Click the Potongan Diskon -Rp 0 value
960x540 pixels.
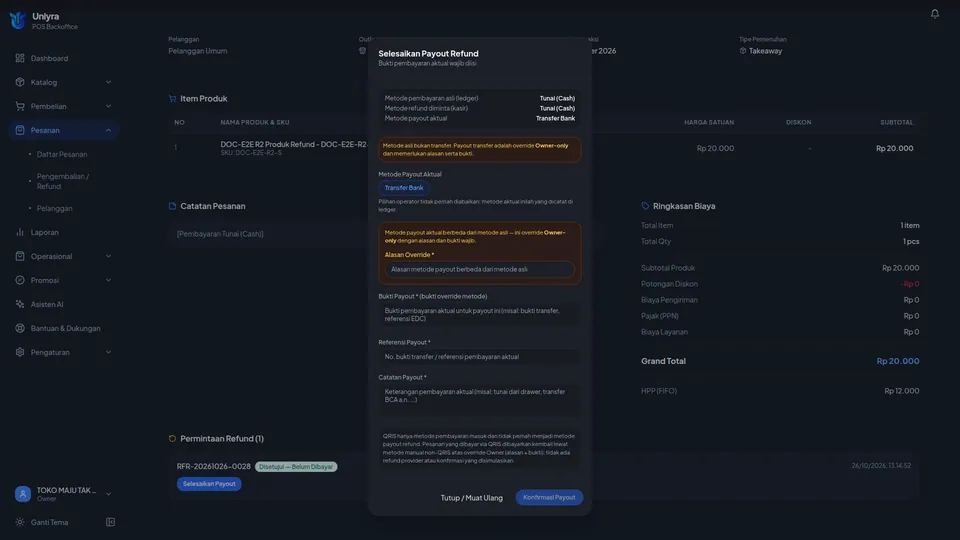point(910,284)
